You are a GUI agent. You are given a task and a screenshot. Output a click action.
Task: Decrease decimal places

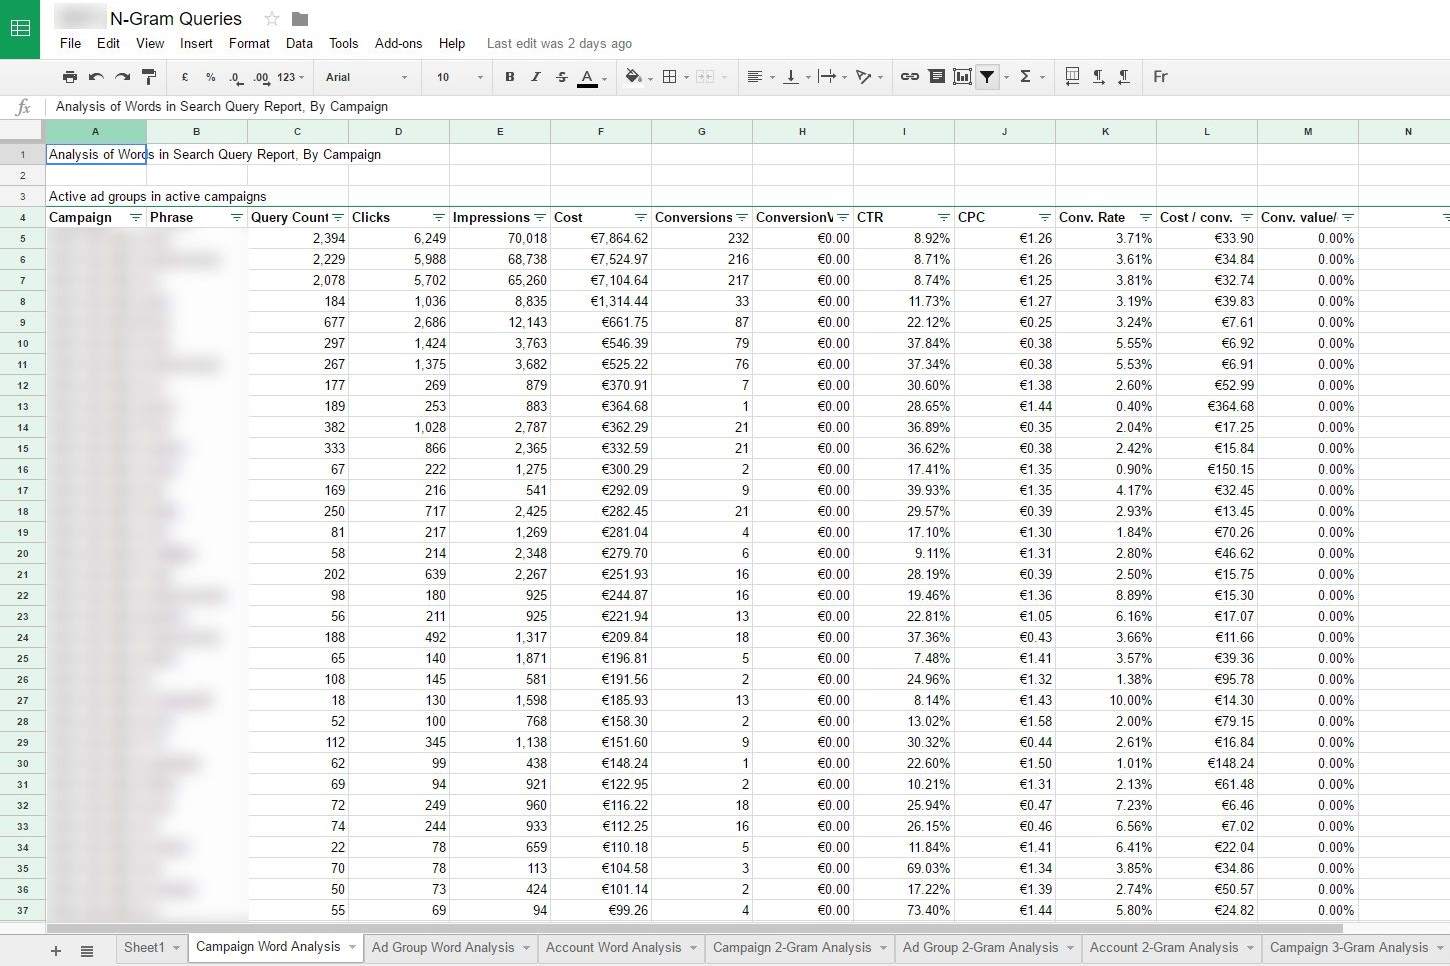coord(234,77)
